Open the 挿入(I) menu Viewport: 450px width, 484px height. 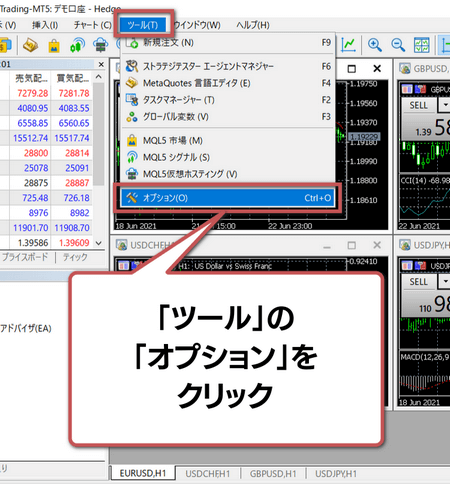click(45, 25)
